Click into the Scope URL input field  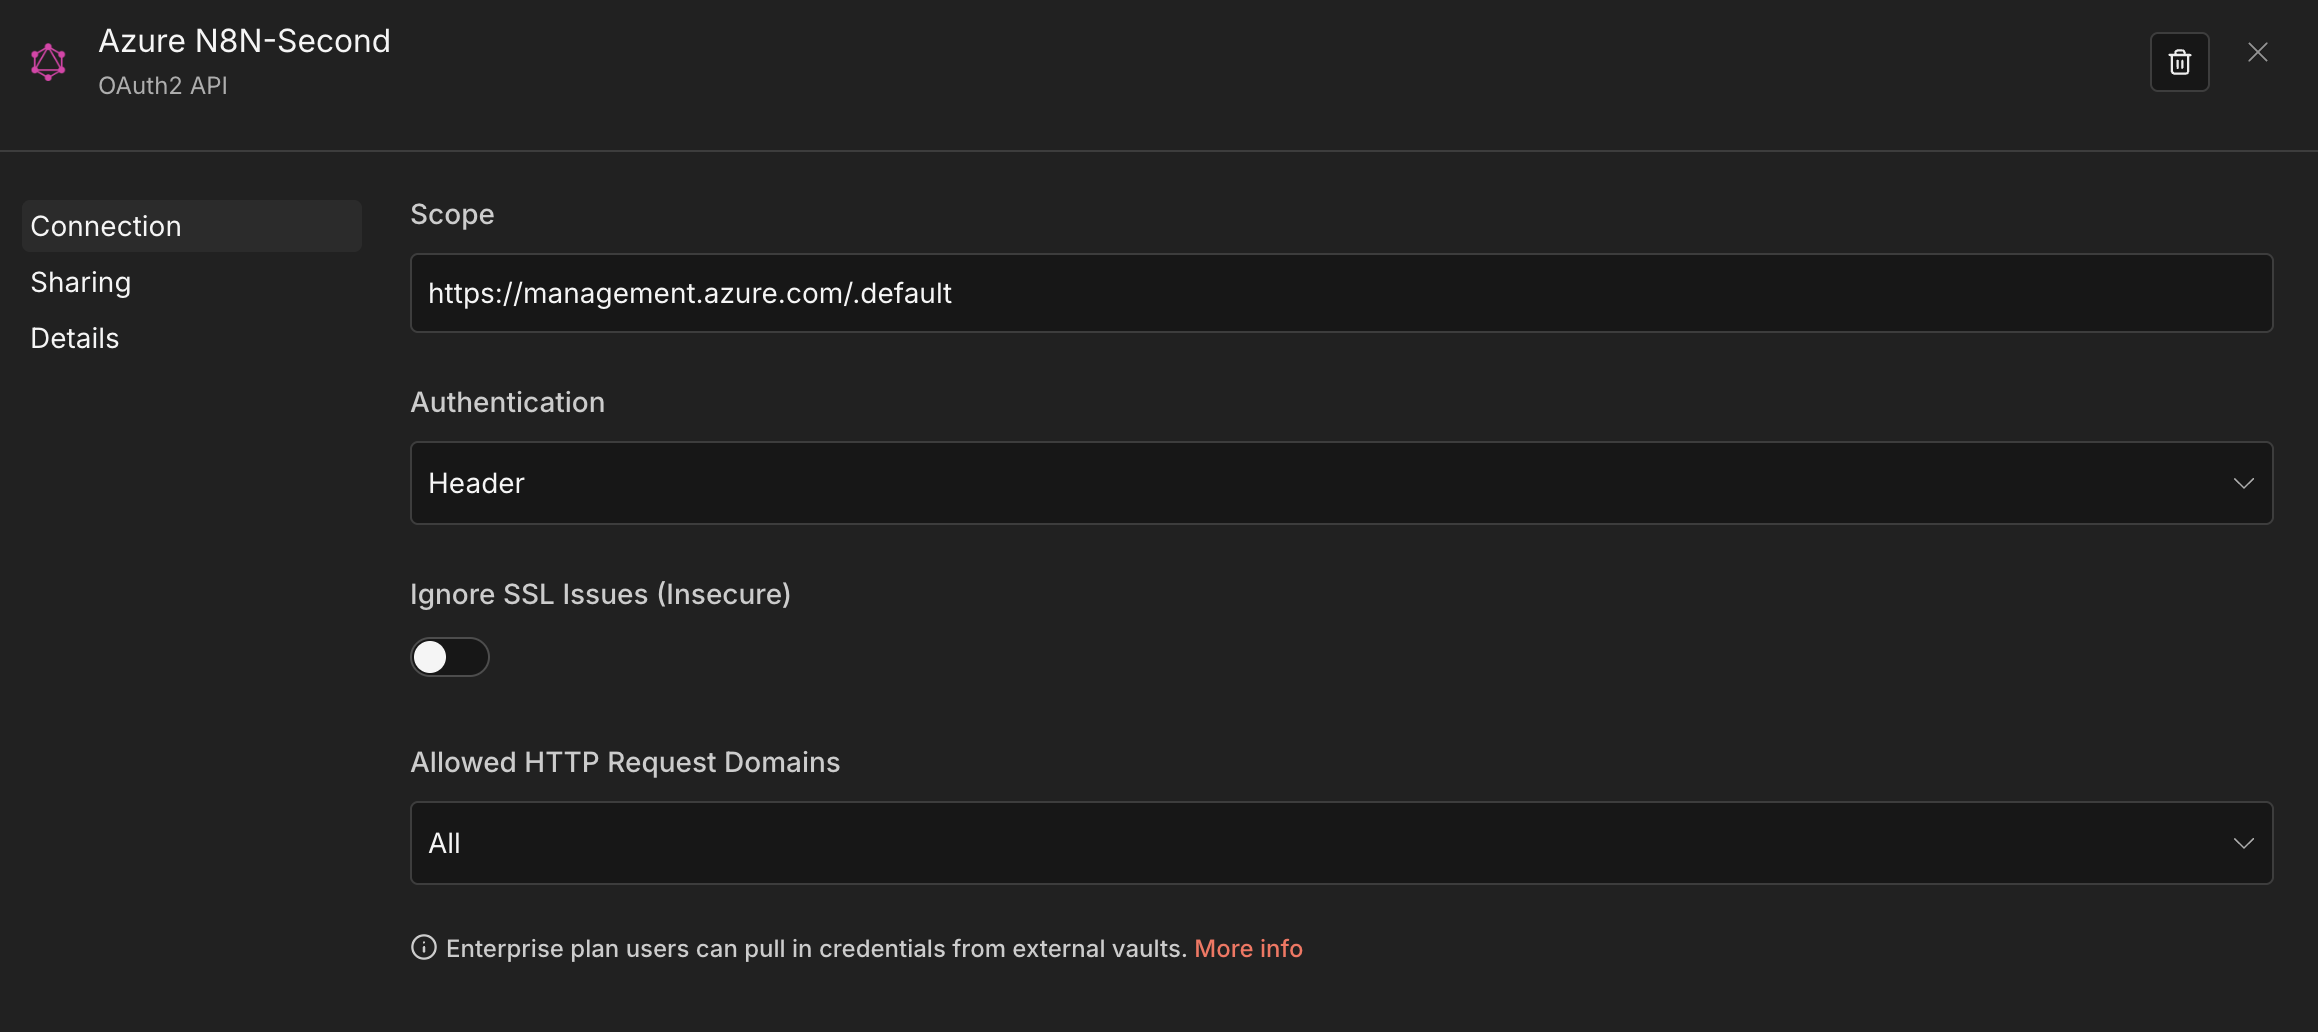[1340, 293]
